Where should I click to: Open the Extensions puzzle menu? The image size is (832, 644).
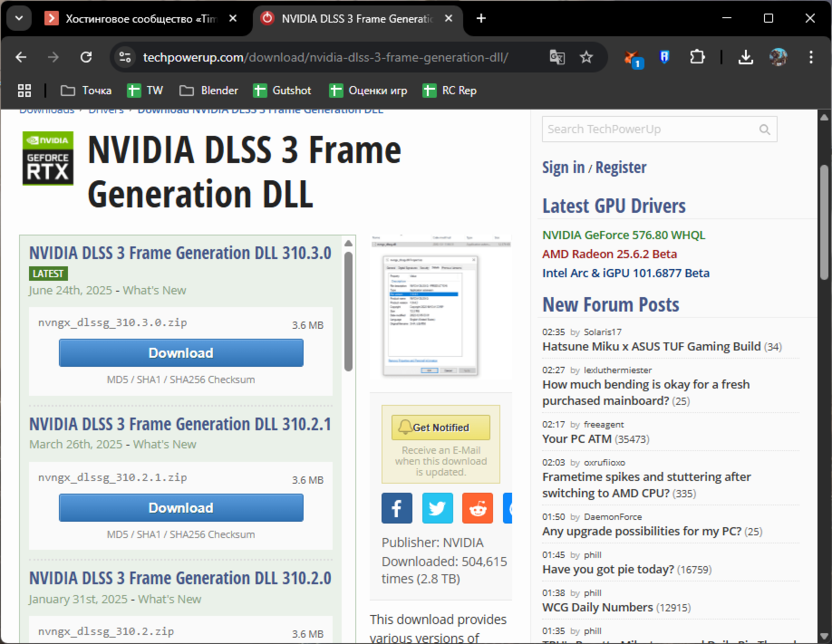[x=697, y=57]
